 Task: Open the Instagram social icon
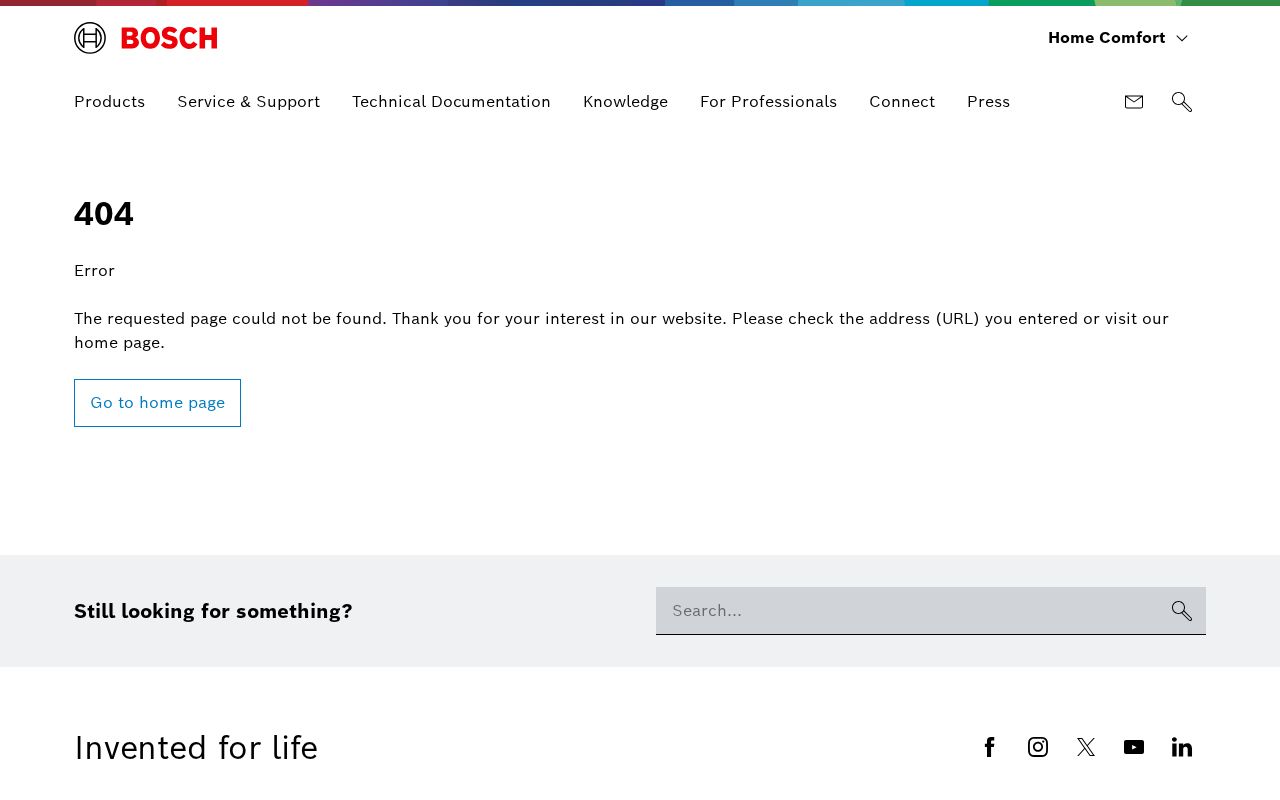click(x=1038, y=747)
